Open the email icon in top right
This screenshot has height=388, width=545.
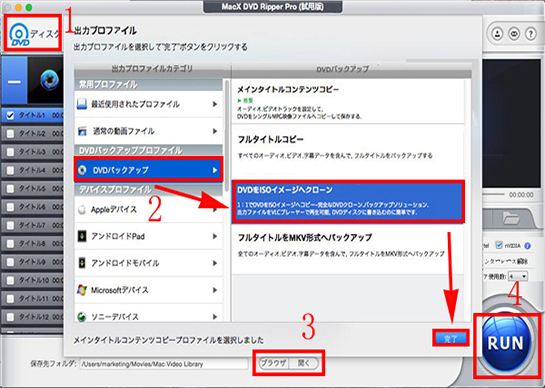pos(514,34)
